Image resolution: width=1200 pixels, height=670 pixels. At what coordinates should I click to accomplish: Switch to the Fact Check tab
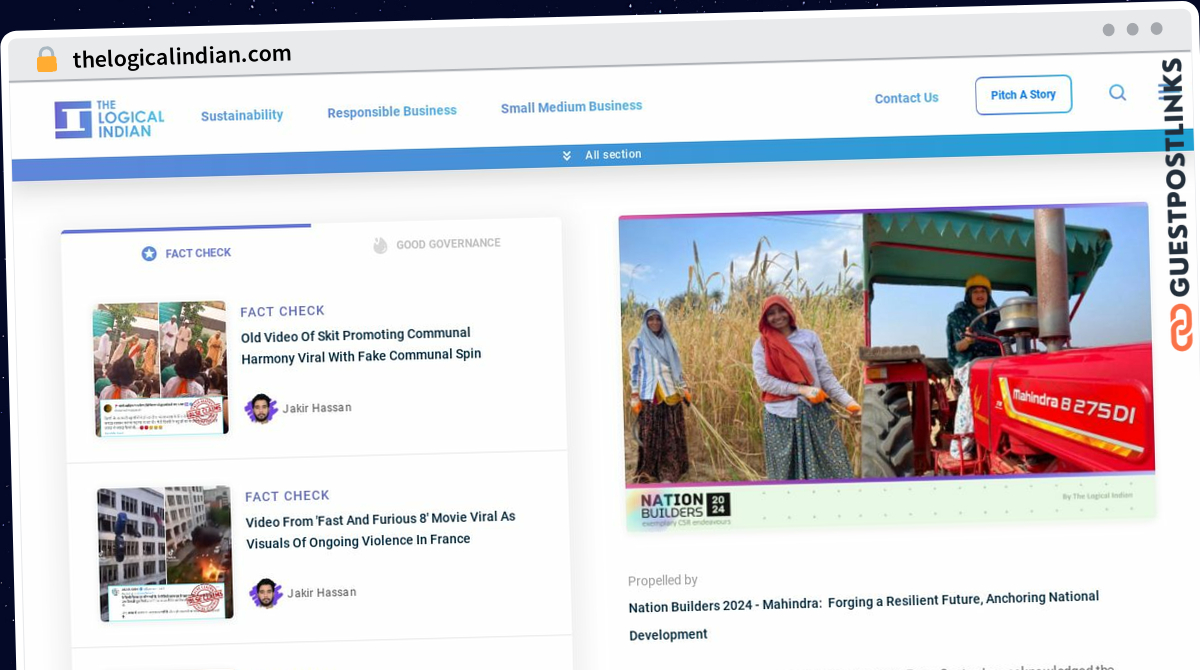187,253
